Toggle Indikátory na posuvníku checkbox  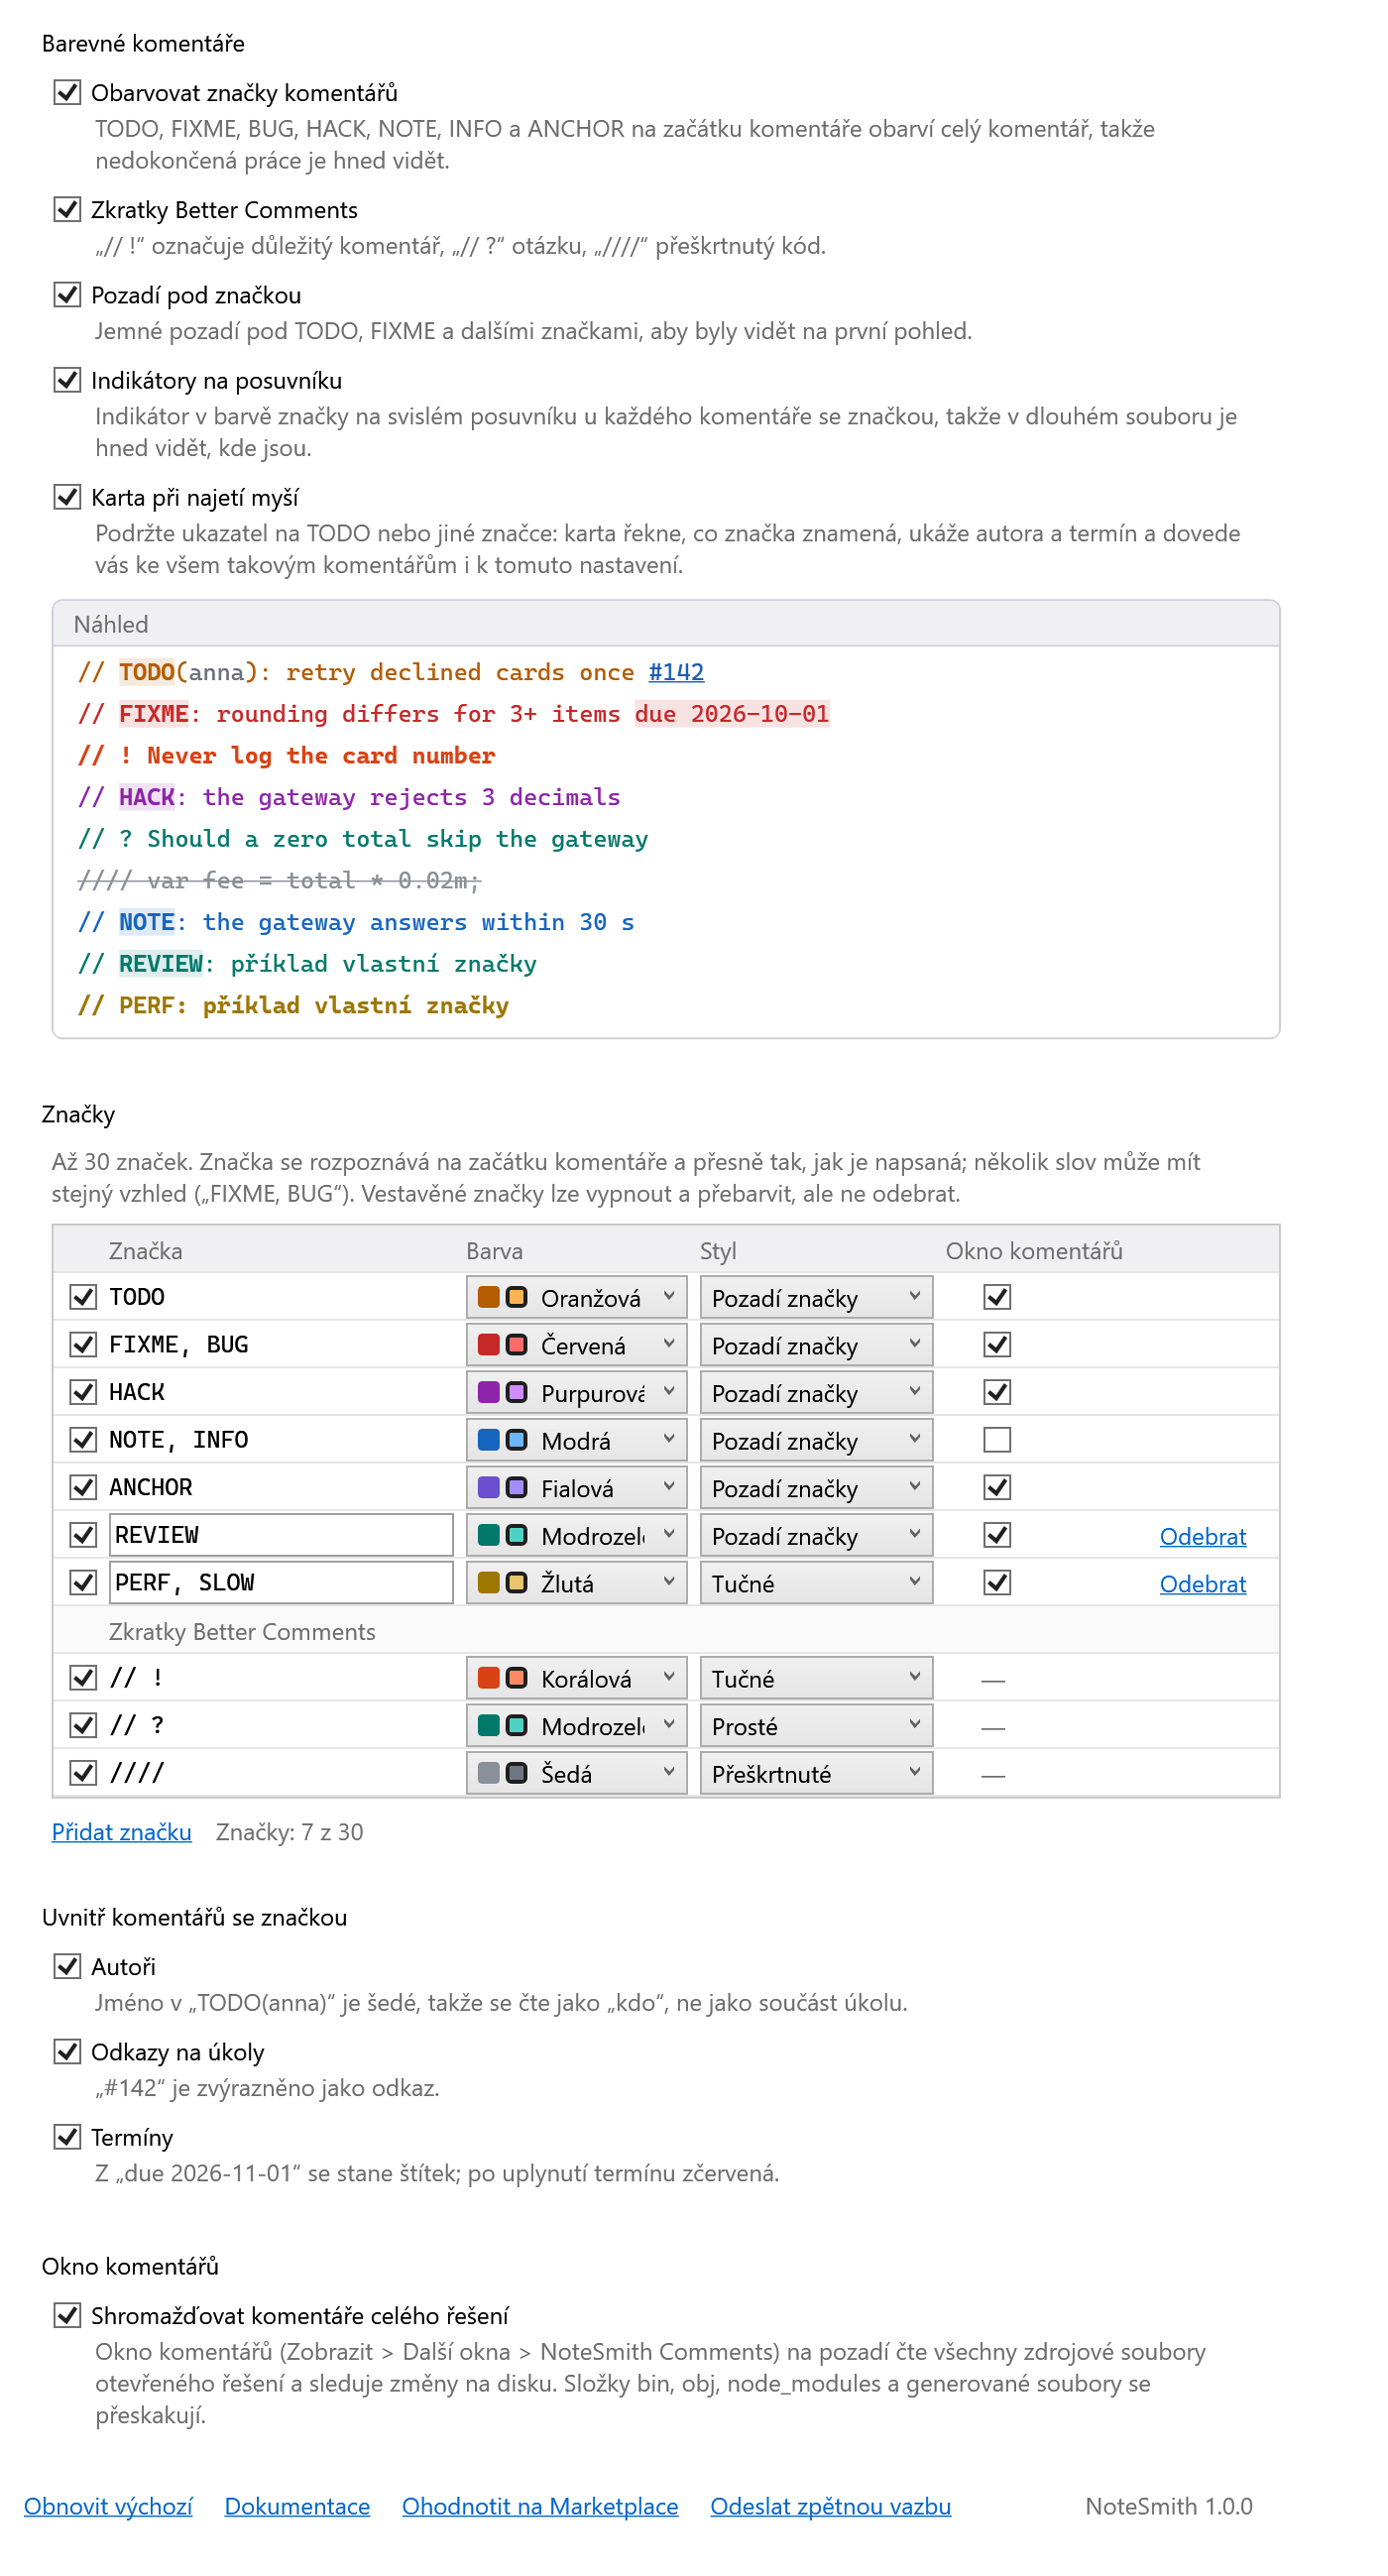click(67, 381)
